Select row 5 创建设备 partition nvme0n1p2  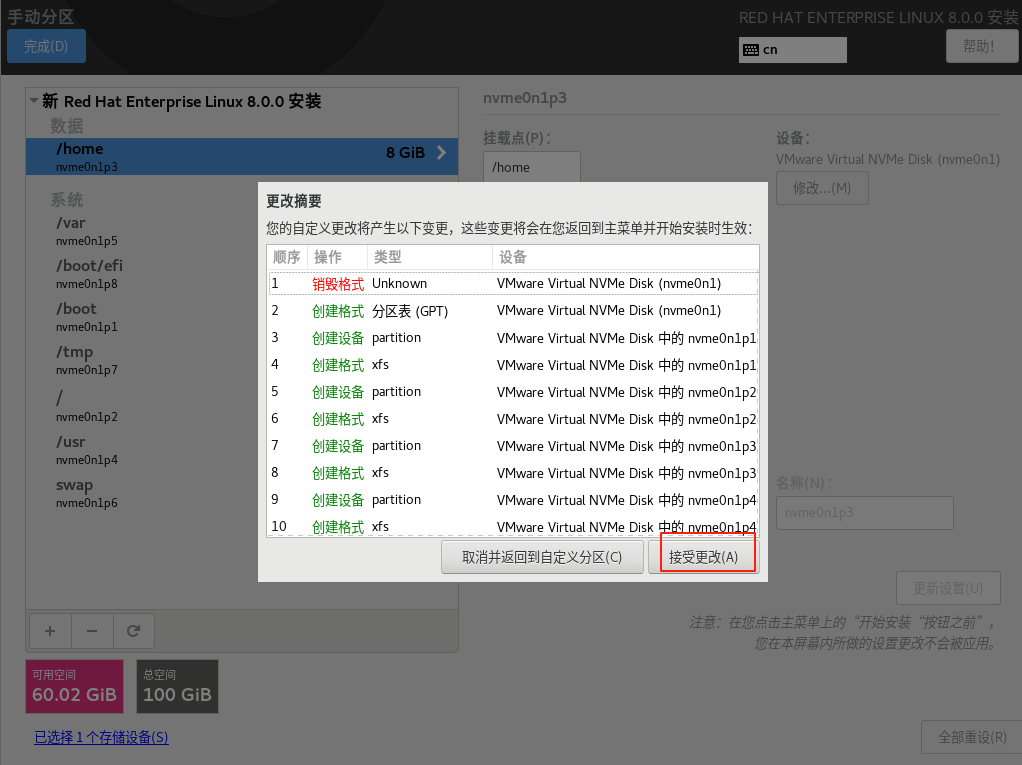coord(513,392)
